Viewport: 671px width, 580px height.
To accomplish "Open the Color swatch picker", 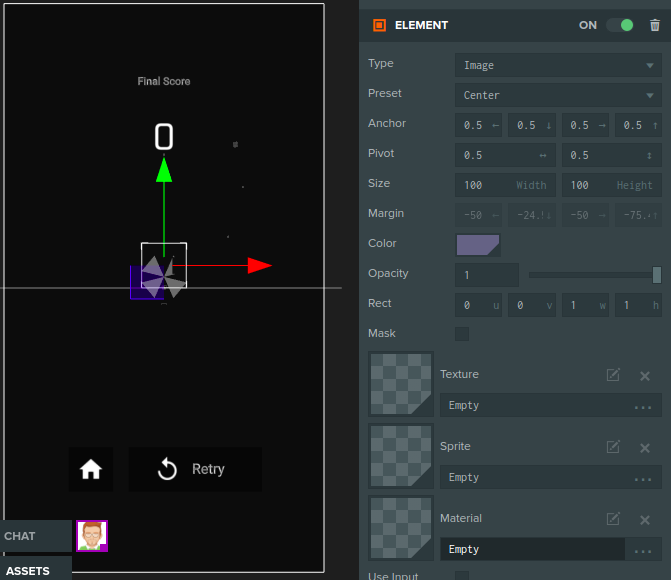I will 478,244.
